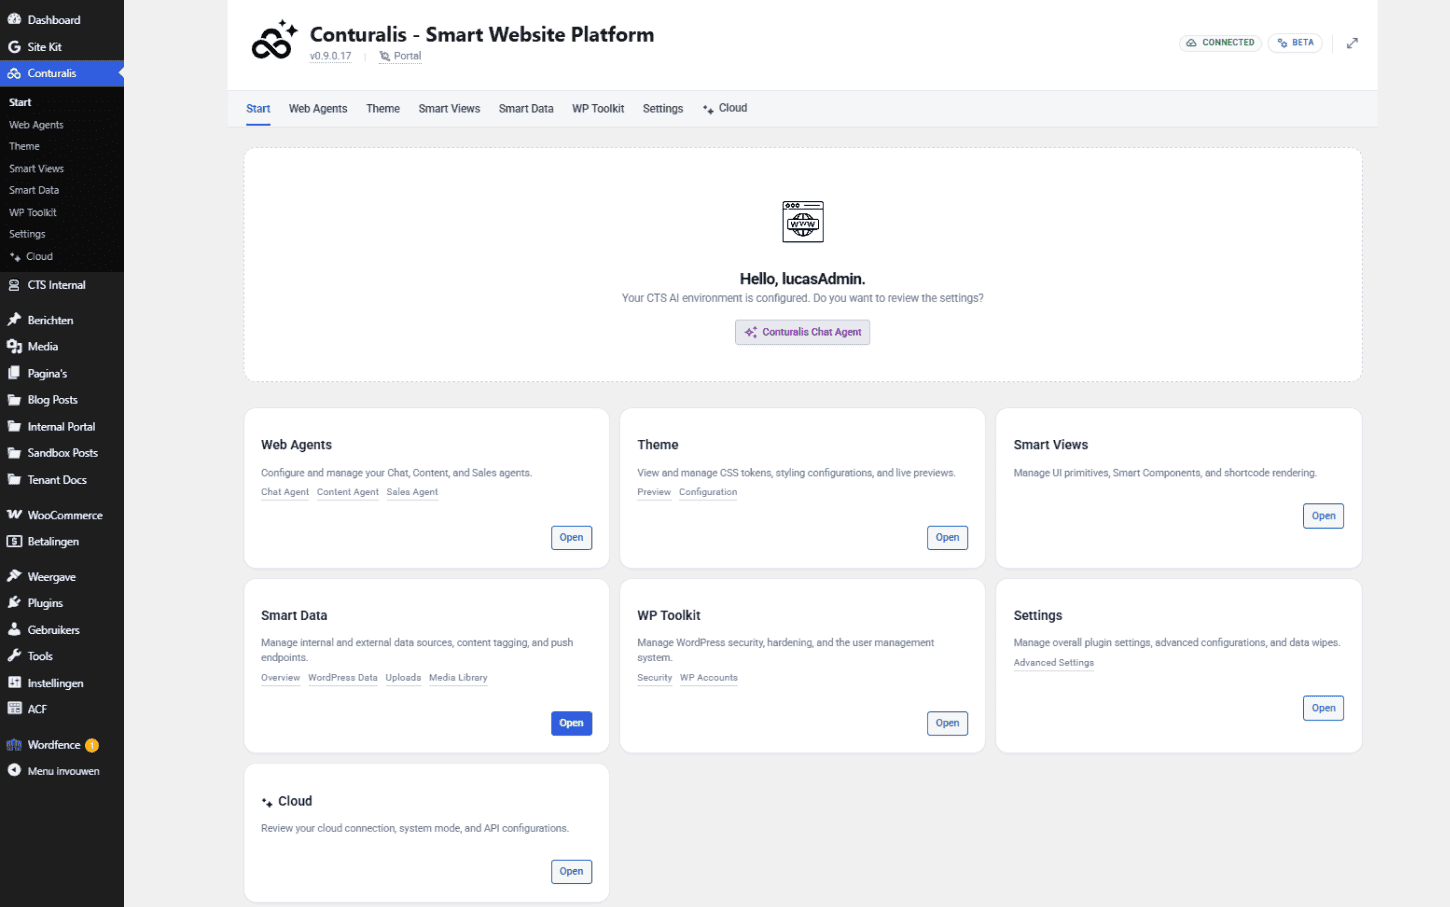Click the Wordfence shield icon
Screen dimensions: 1450x907
click(x=14, y=745)
